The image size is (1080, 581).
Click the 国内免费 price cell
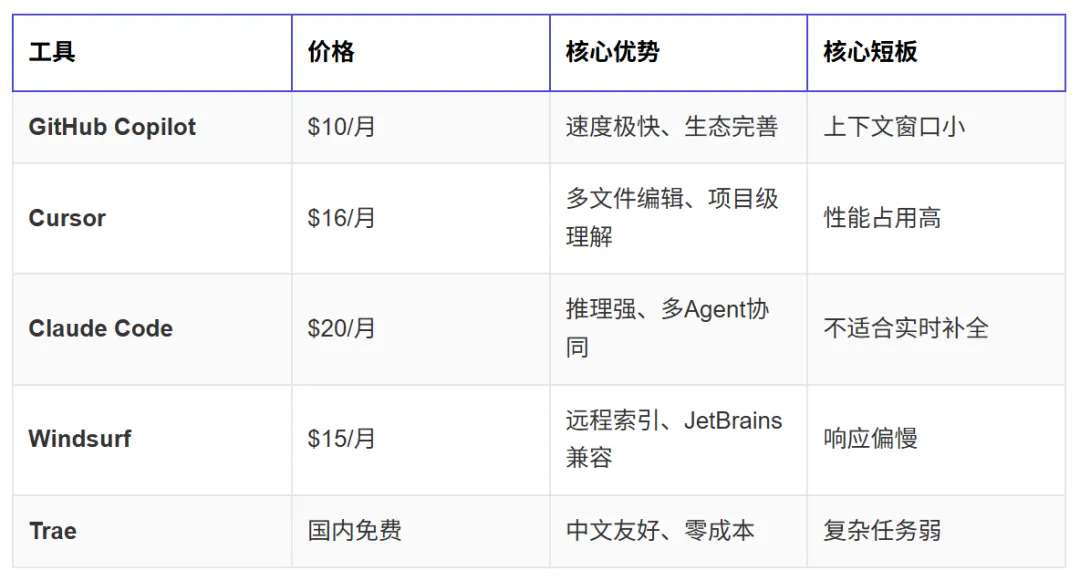click(421, 531)
